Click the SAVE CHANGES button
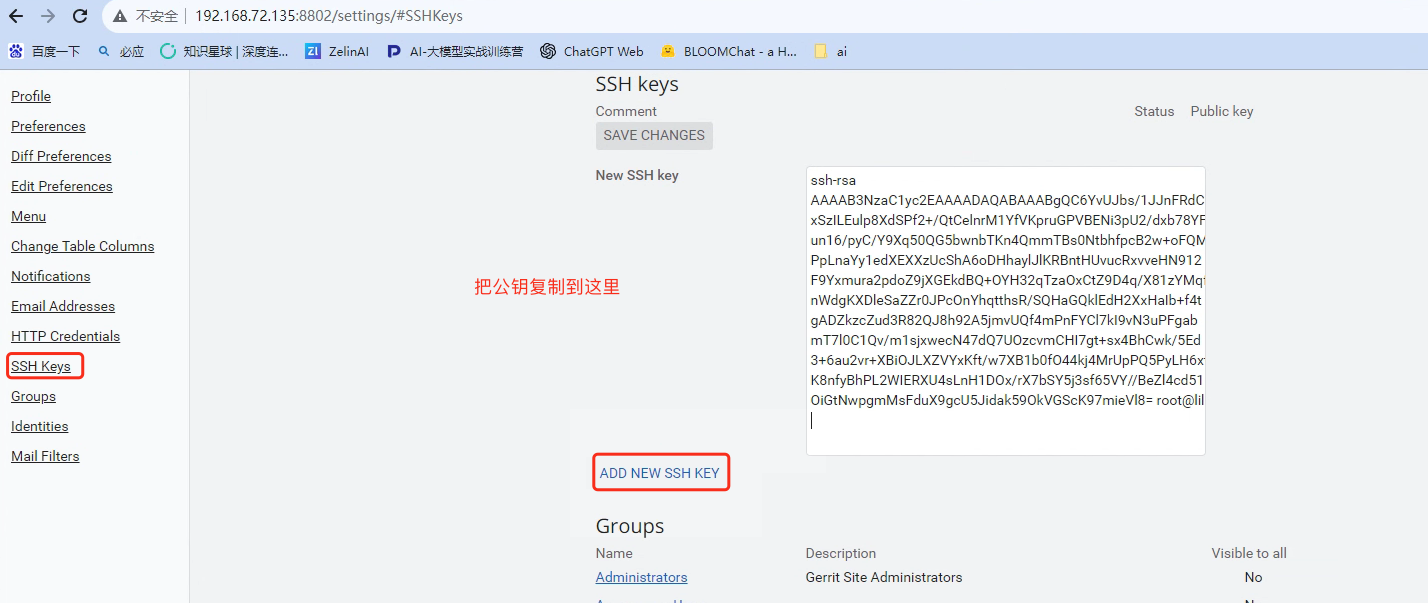Screen dimensions: 1428x603 click(x=654, y=135)
